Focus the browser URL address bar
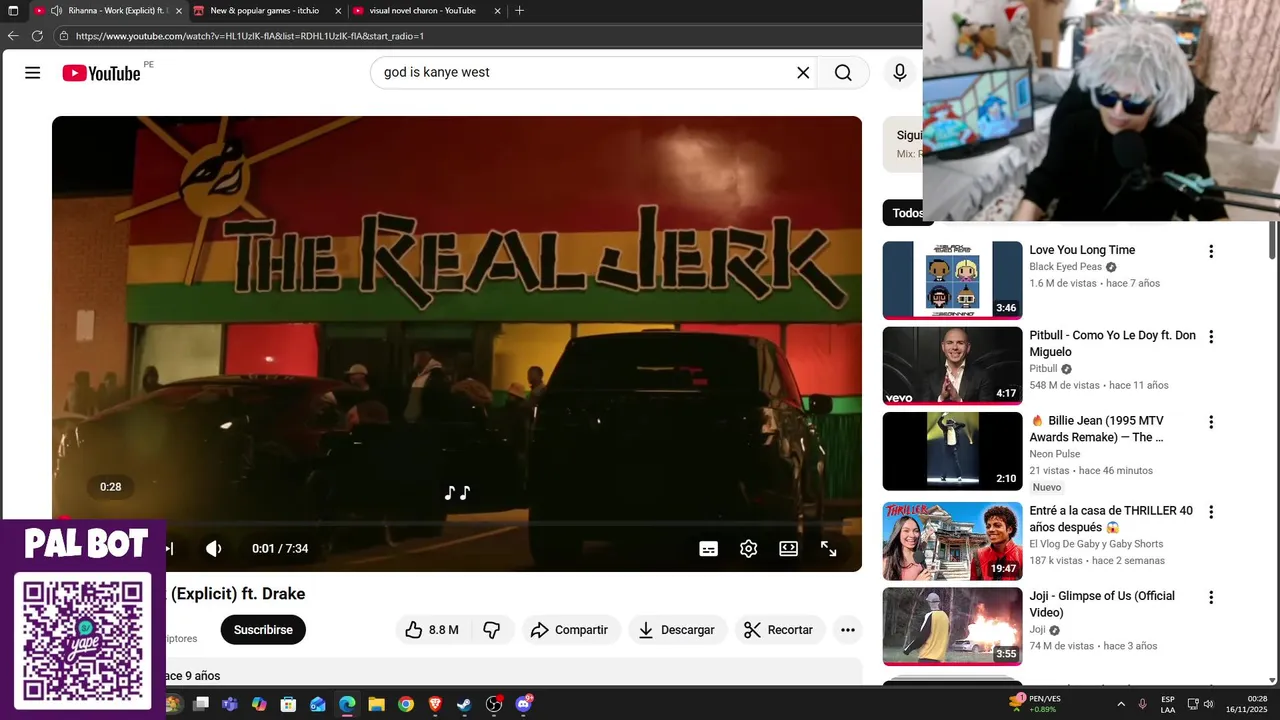The image size is (1280, 720). click(x=490, y=36)
